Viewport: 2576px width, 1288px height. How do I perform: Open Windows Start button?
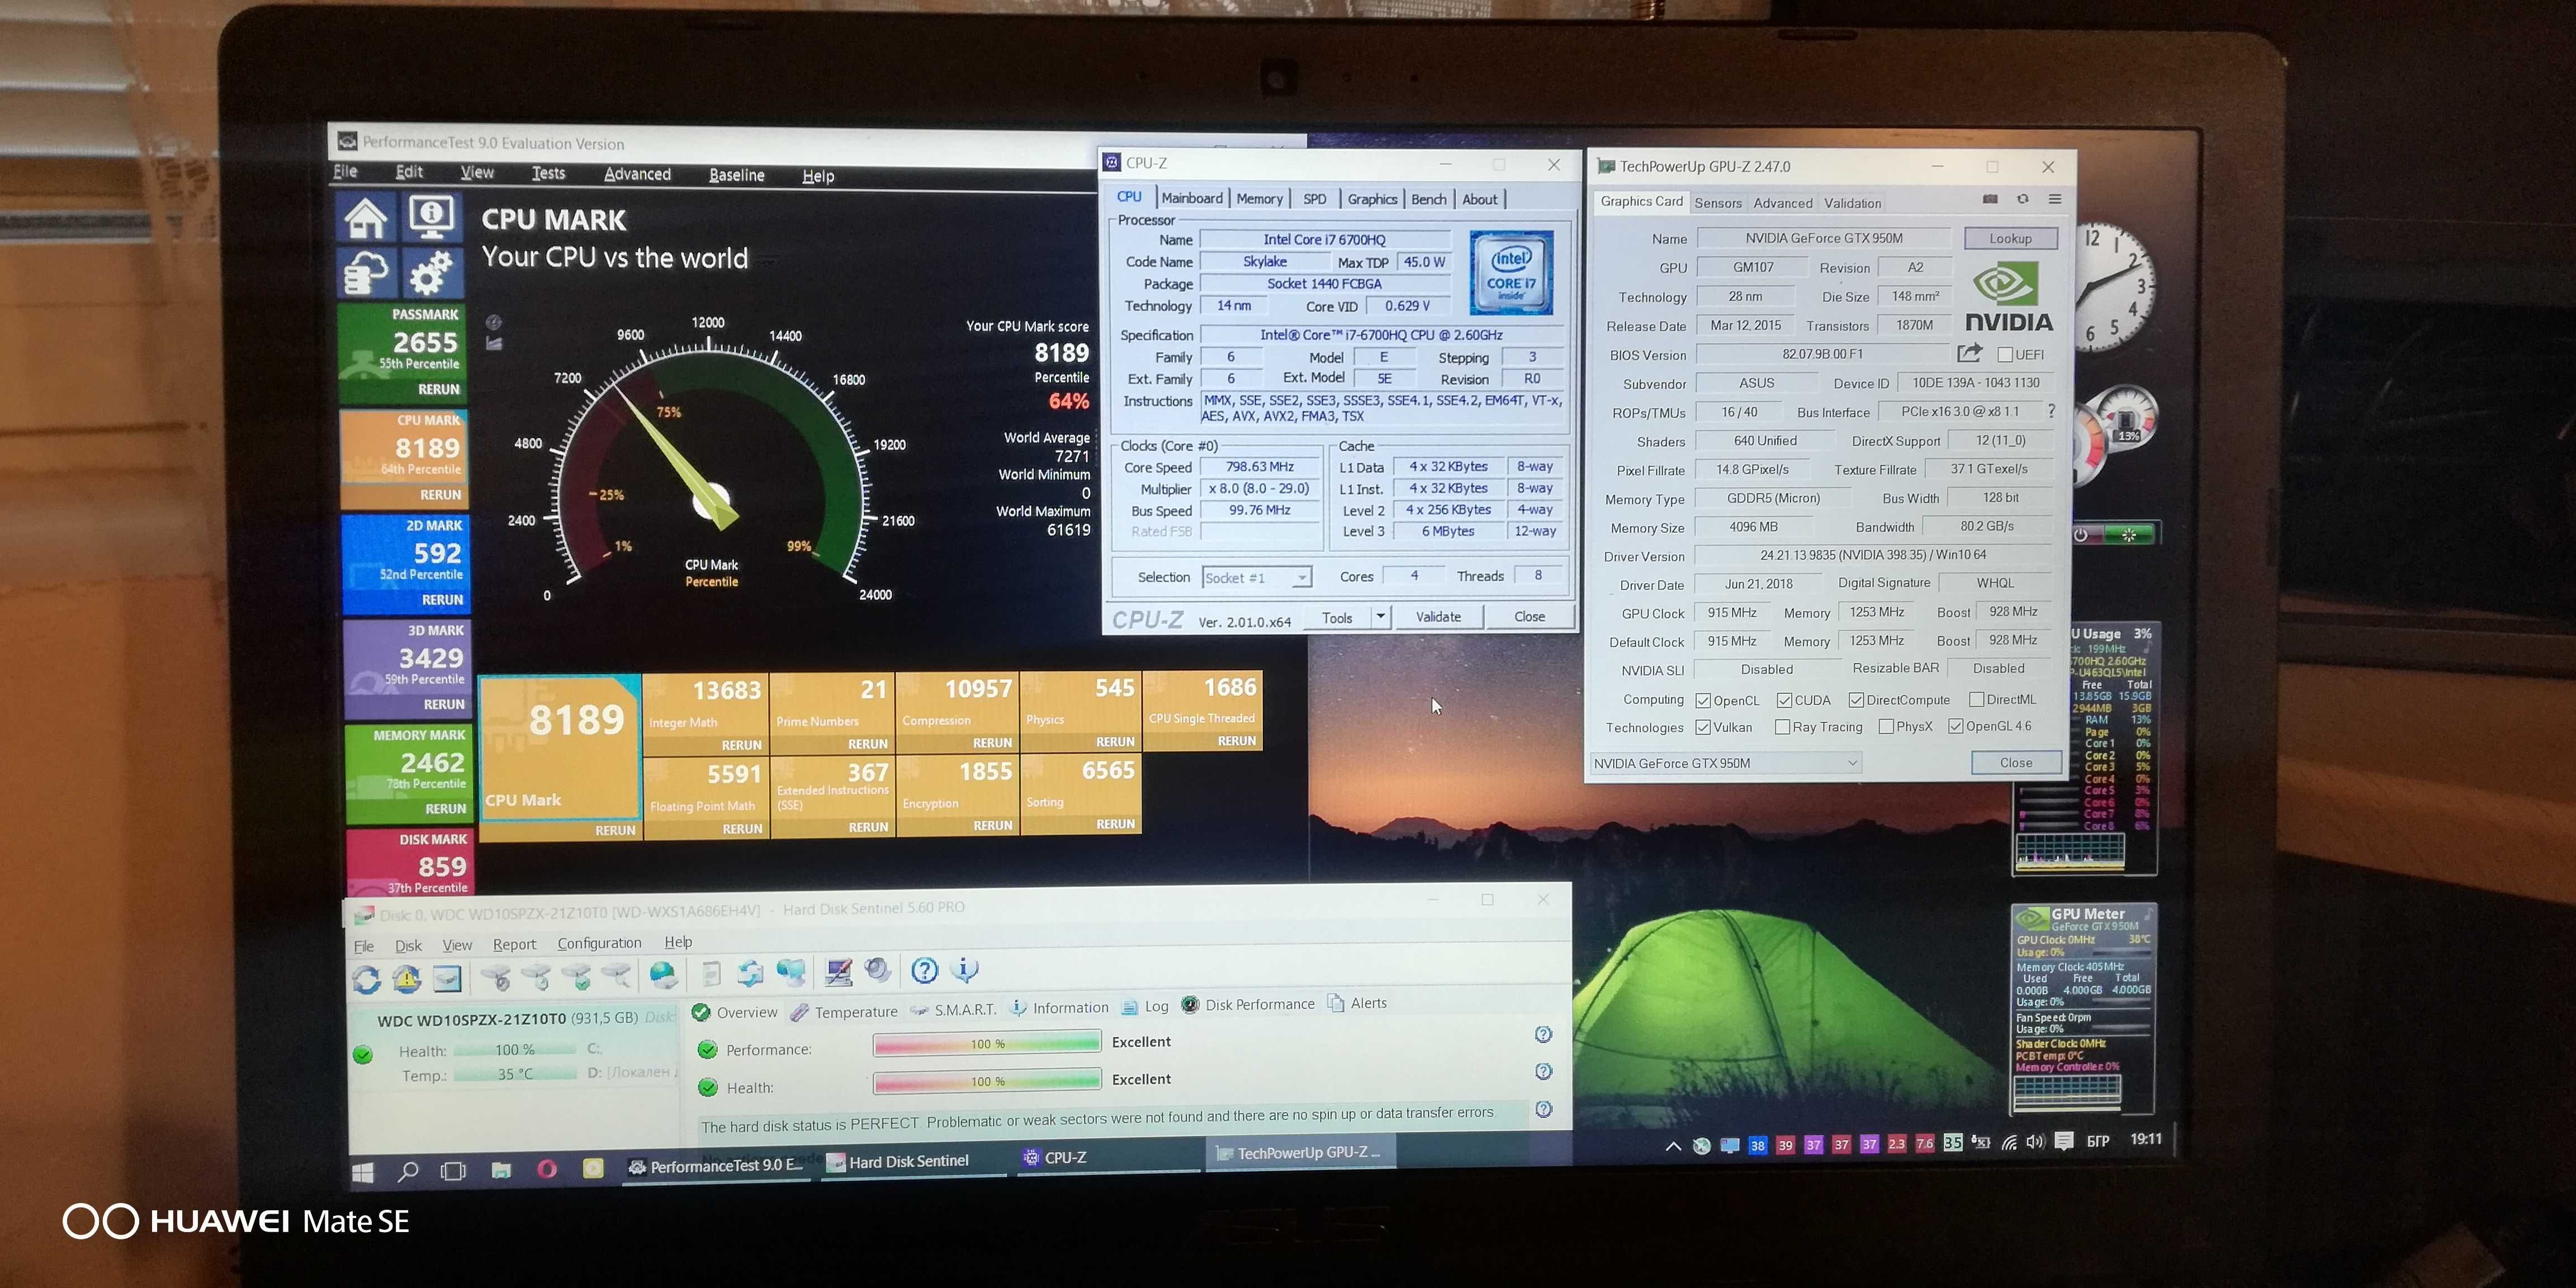[x=363, y=1173]
